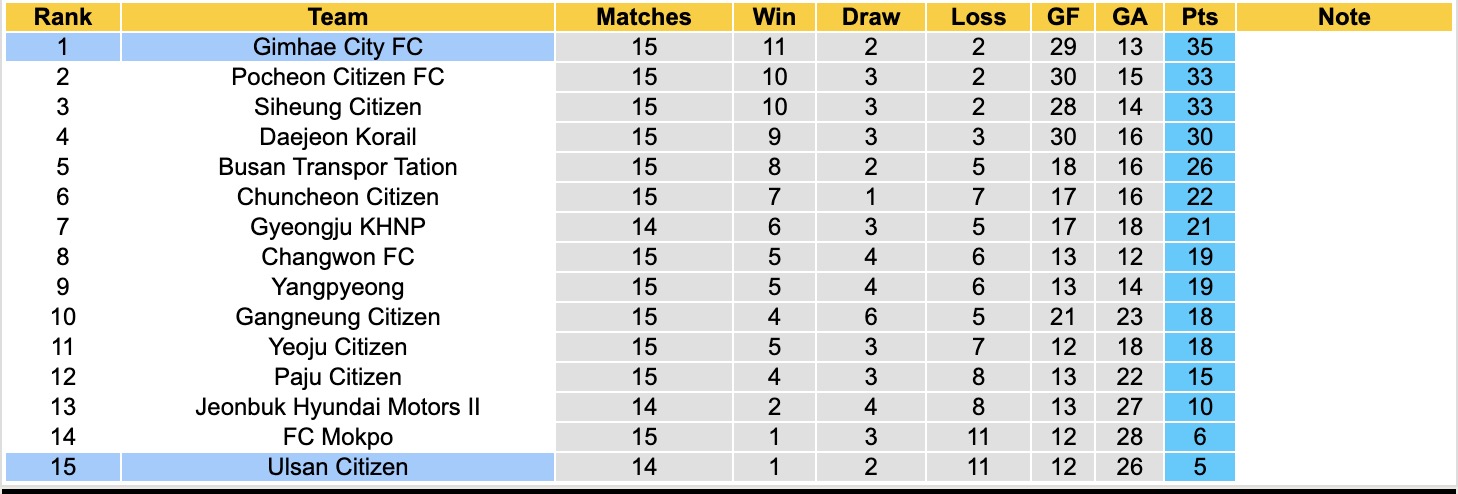Click the Loss column header

click(x=978, y=17)
